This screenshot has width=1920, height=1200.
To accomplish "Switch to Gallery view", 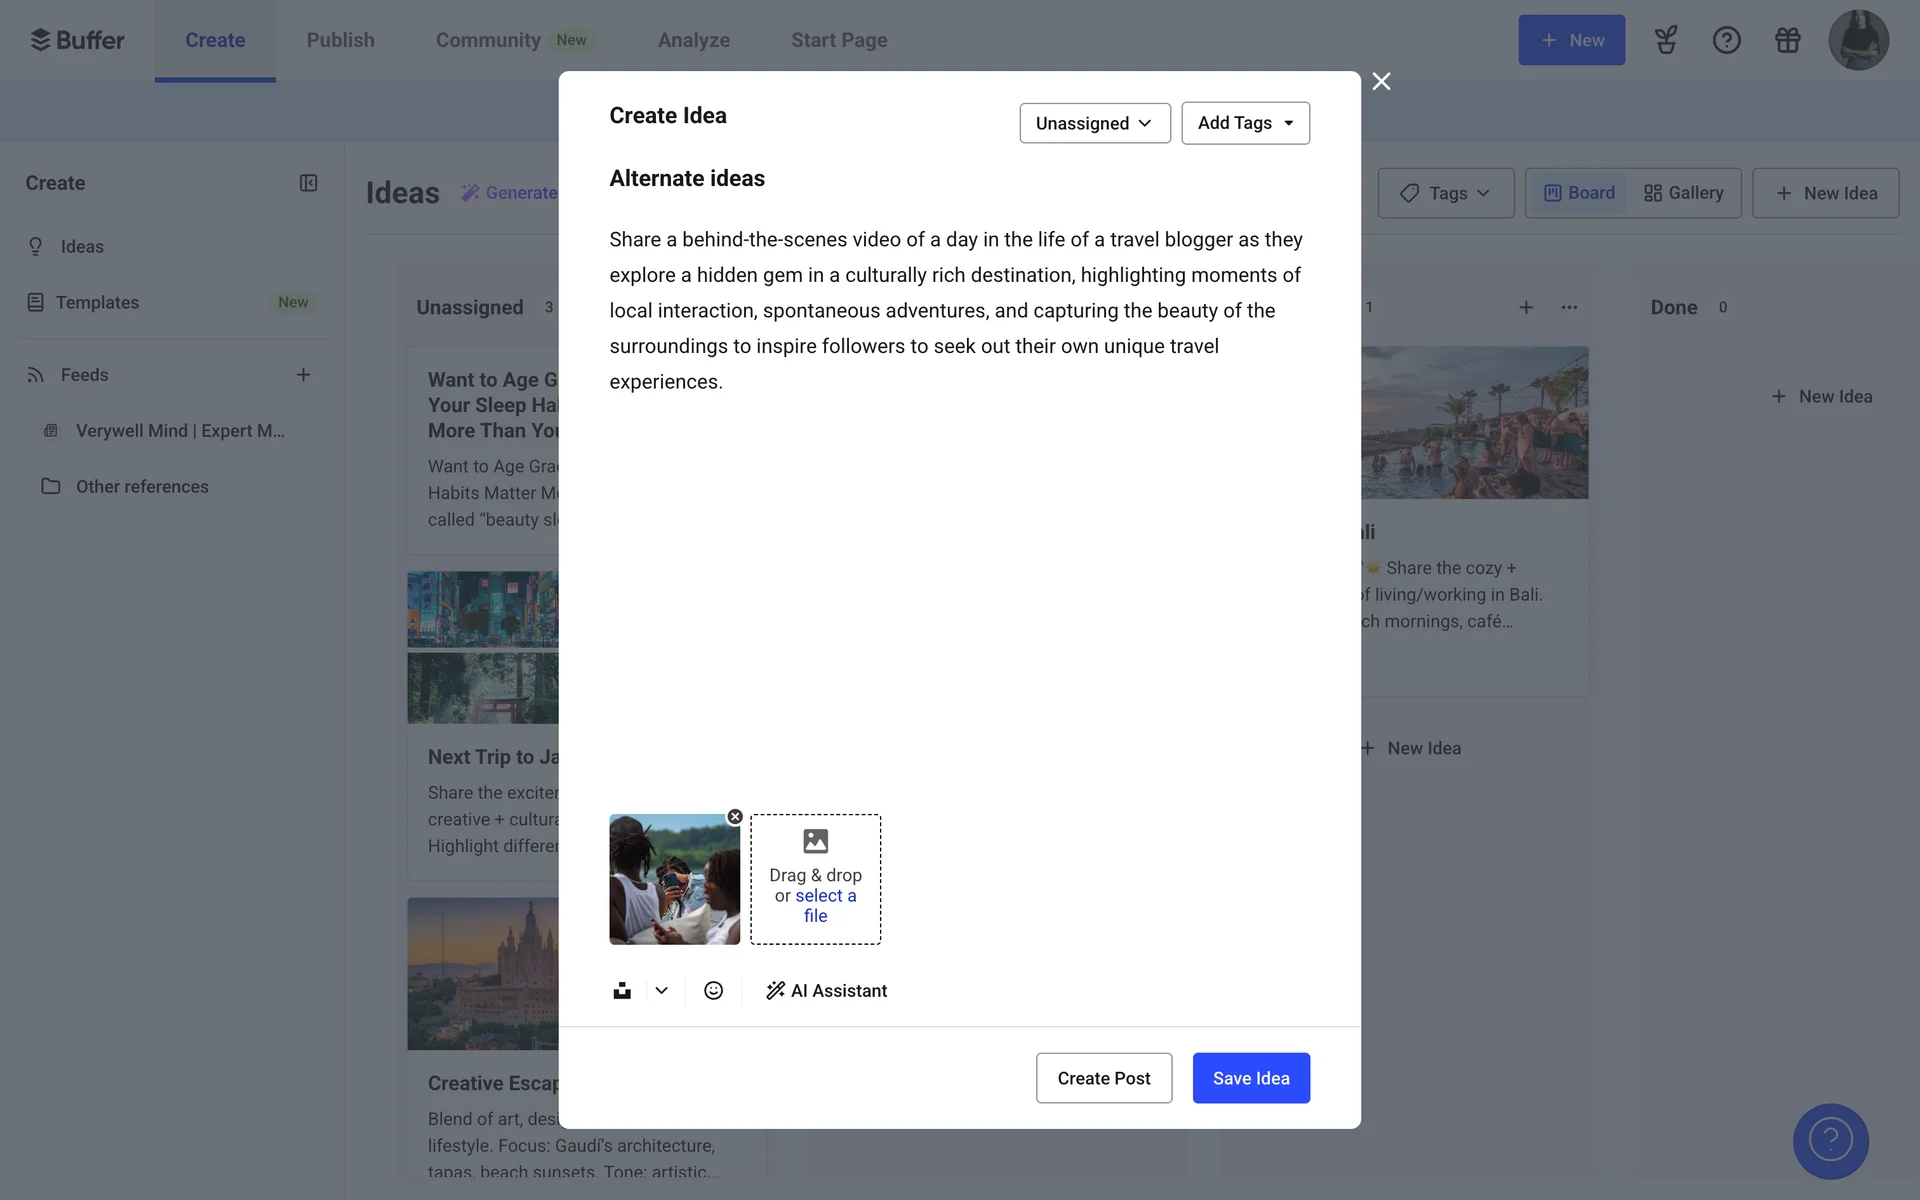I will (x=1684, y=193).
